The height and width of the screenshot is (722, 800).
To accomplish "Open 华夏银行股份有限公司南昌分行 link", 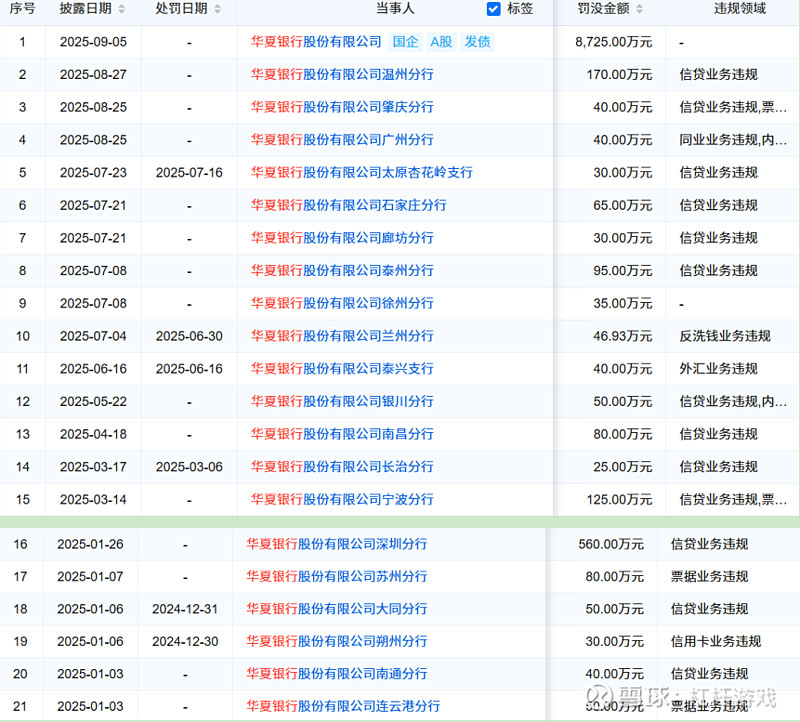I will (x=342, y=434).
